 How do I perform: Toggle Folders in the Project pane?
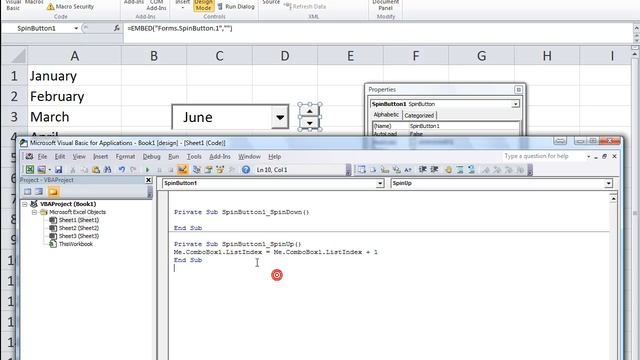point(53,191)
